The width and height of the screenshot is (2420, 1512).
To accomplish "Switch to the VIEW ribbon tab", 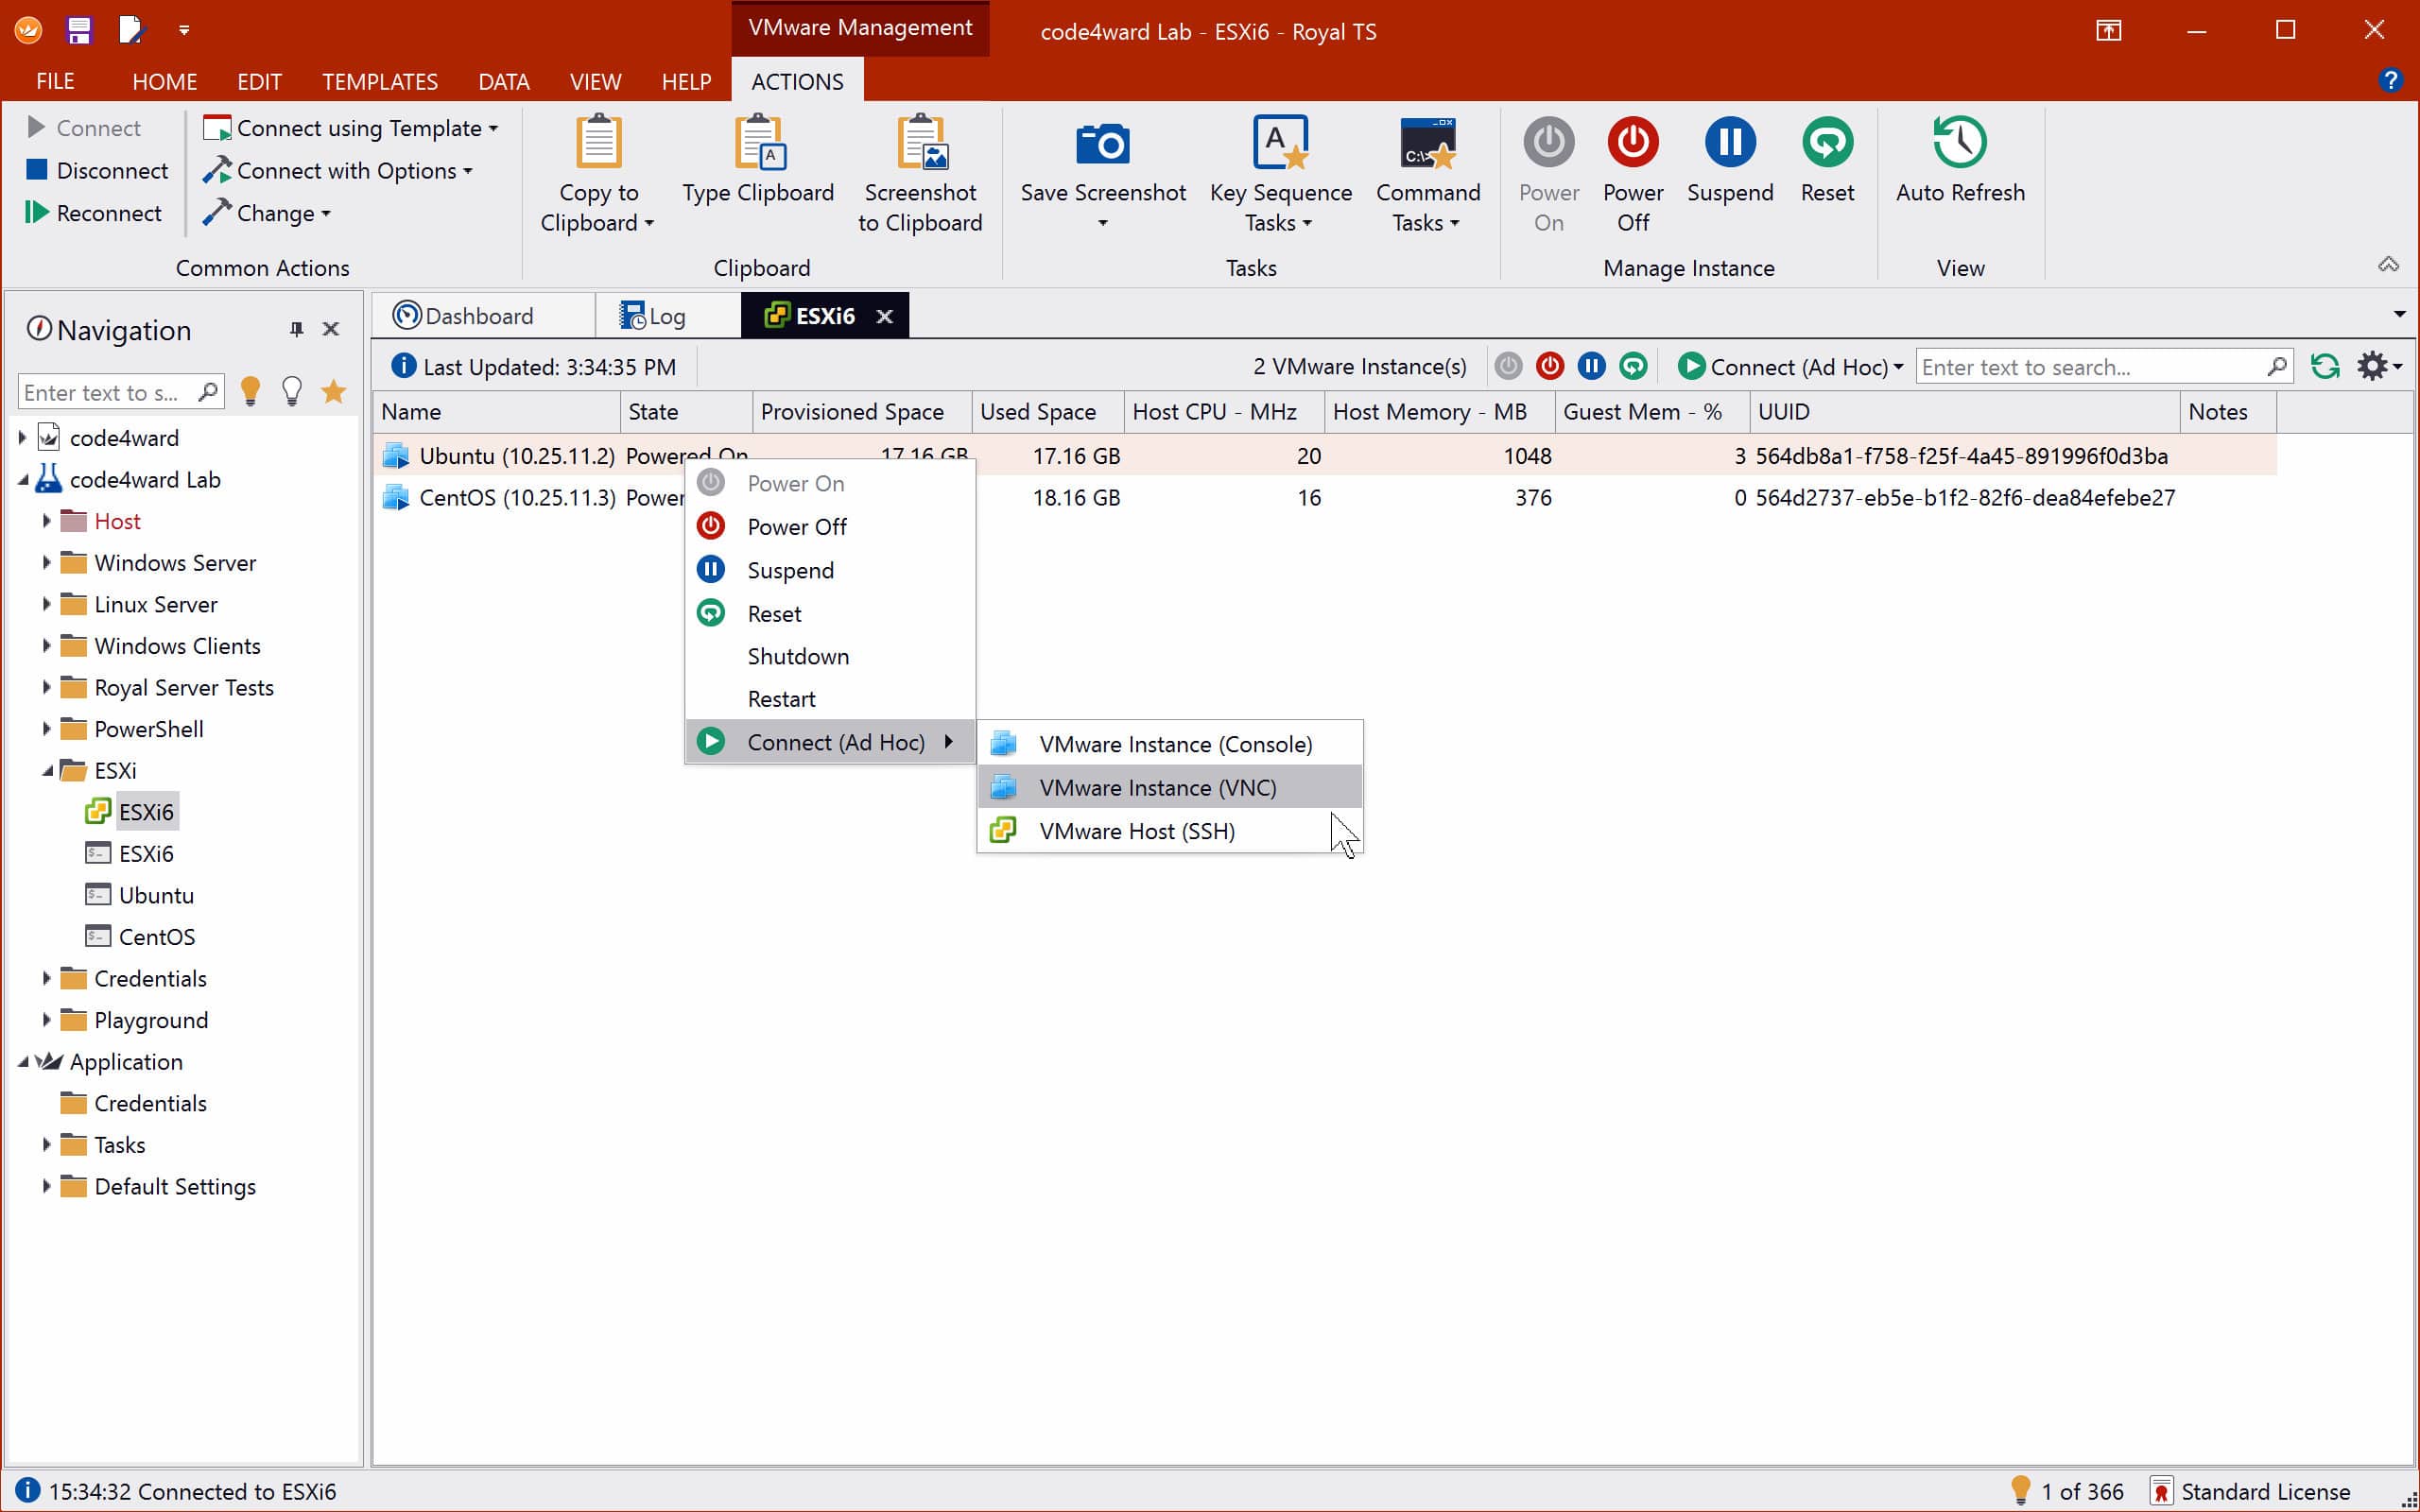I will click(595, 81).
